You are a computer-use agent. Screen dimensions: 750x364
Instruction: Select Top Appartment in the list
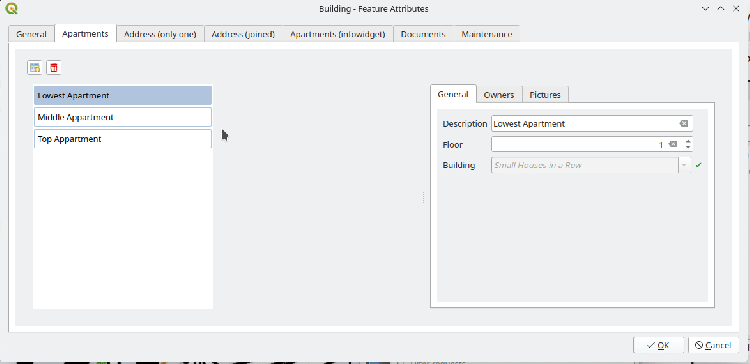click(x=123, y=139)
